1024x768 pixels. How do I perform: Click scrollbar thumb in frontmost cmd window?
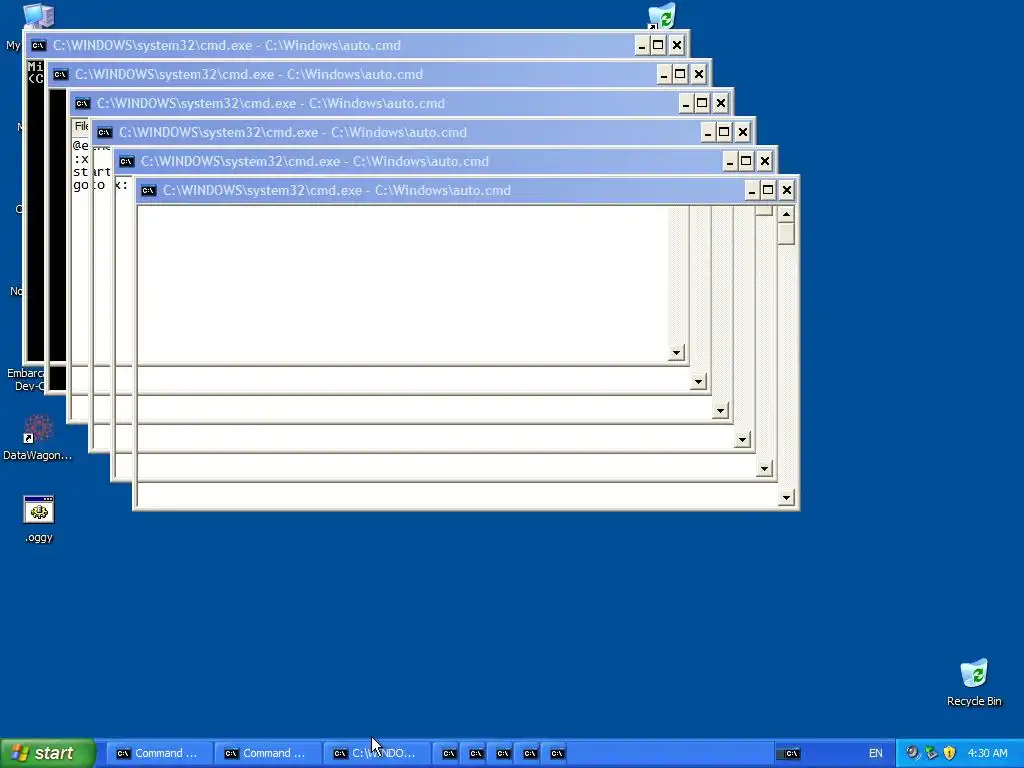(x=786, y=234)
